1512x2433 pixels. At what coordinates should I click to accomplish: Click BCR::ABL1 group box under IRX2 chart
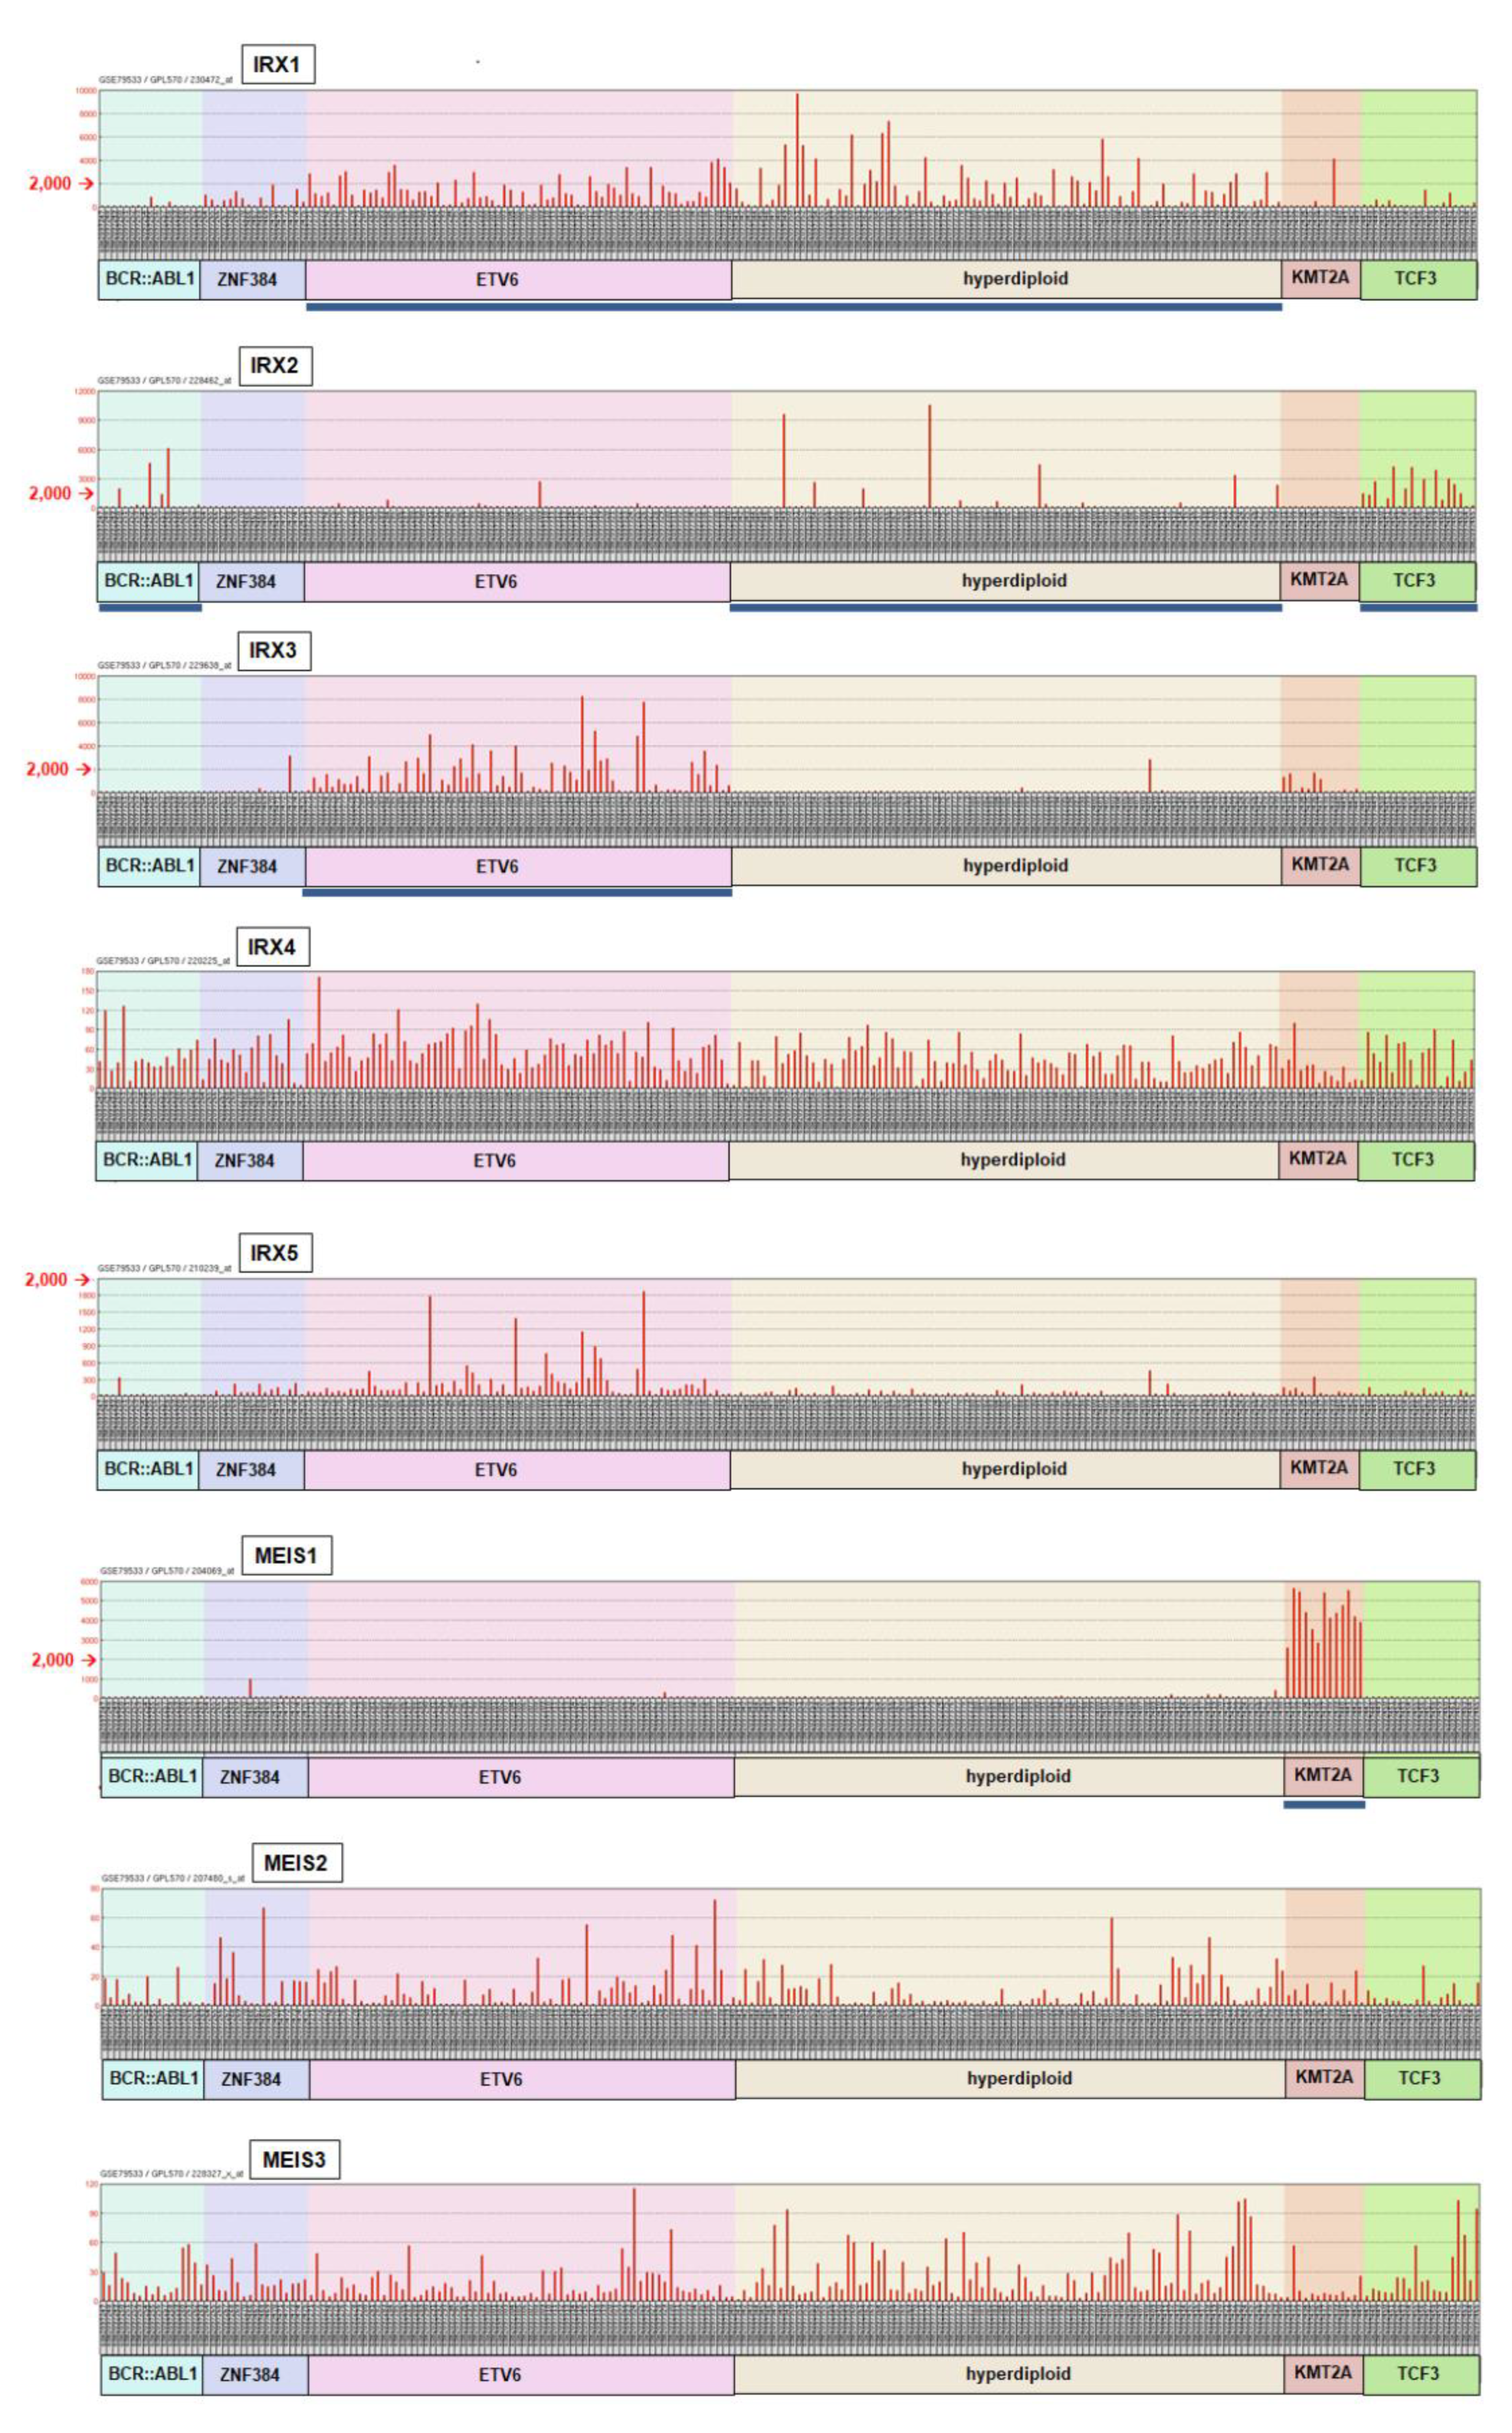coord(148,581)
